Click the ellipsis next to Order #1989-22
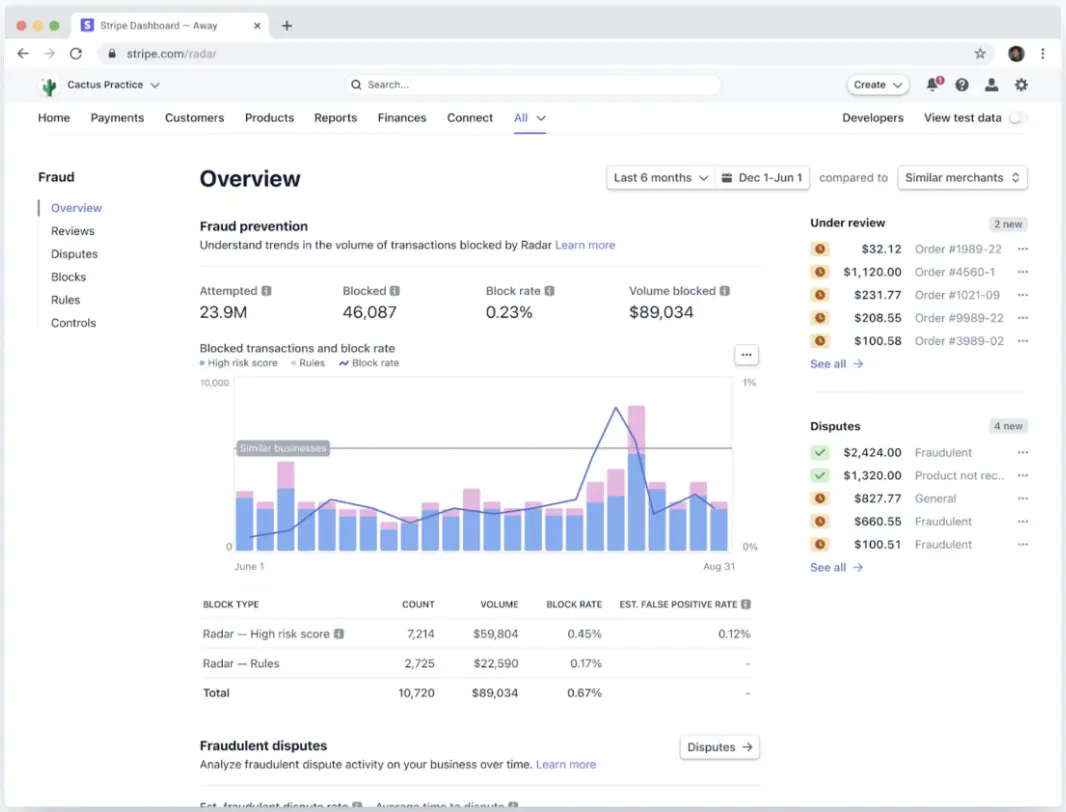1066x812 pixels. click(1022, 249)
